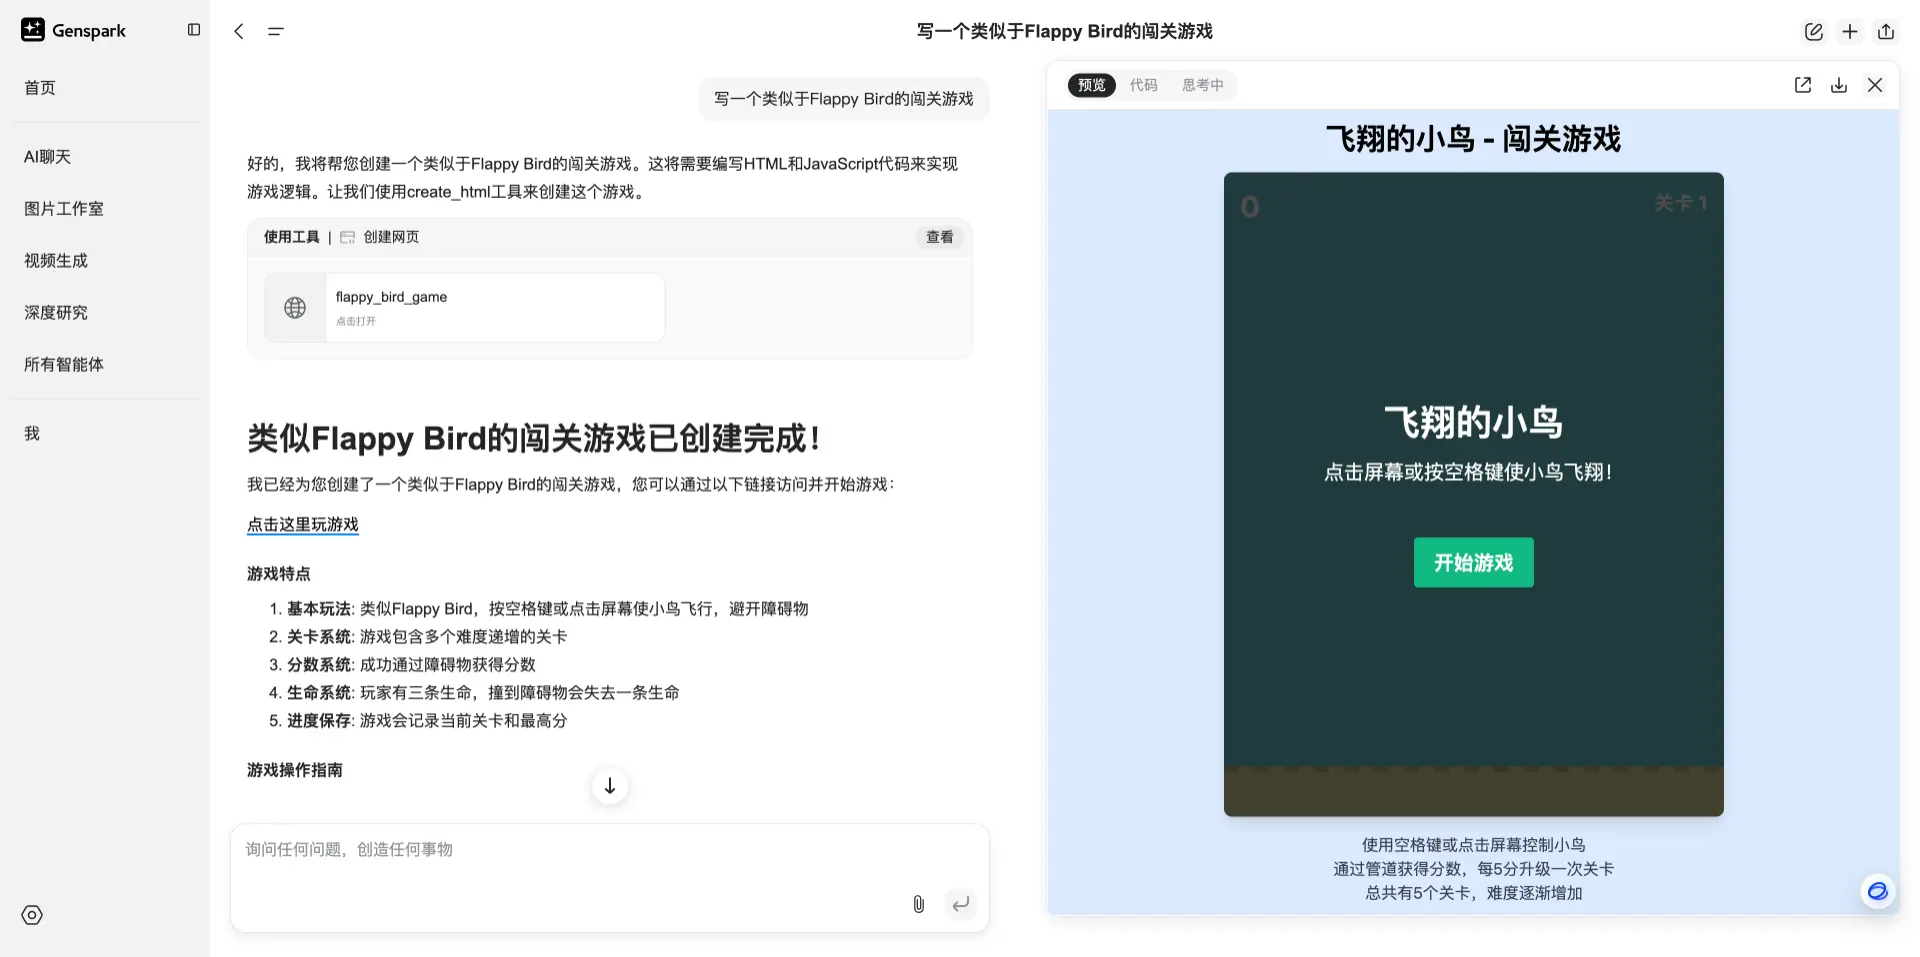Send the message with the enter arrow icon
The width and height of the screenshot is (1920, 957).
(x=960, y=904)
